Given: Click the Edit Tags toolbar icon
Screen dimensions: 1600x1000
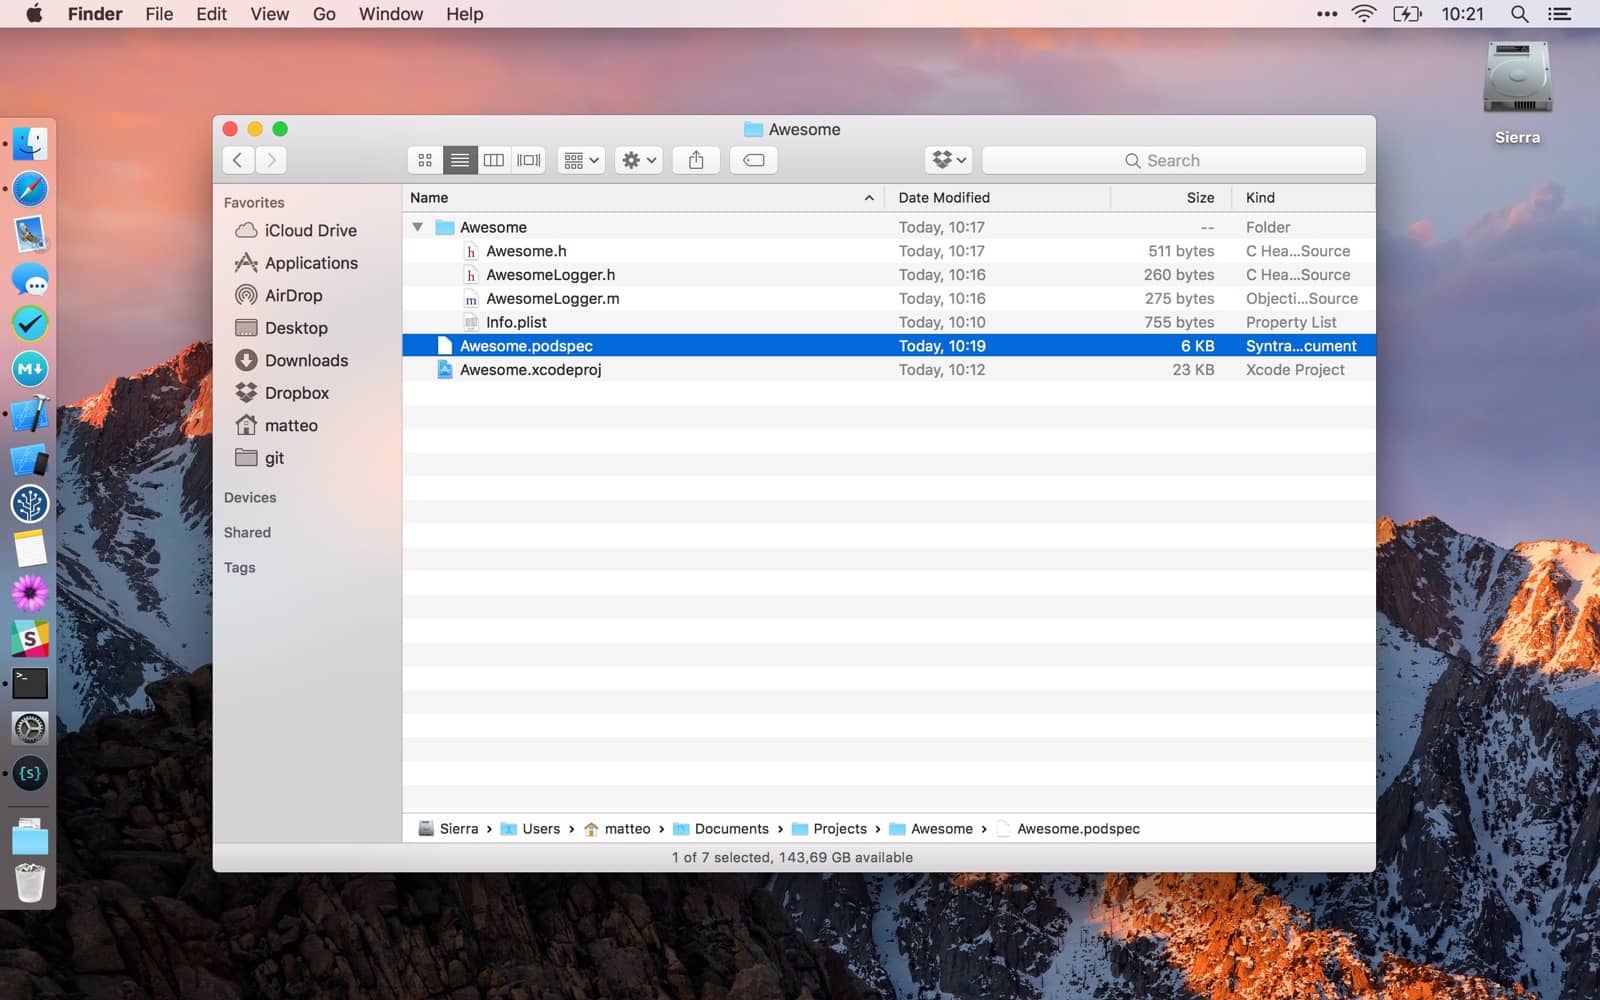Looking at the screenshot, I should [754, 160].
